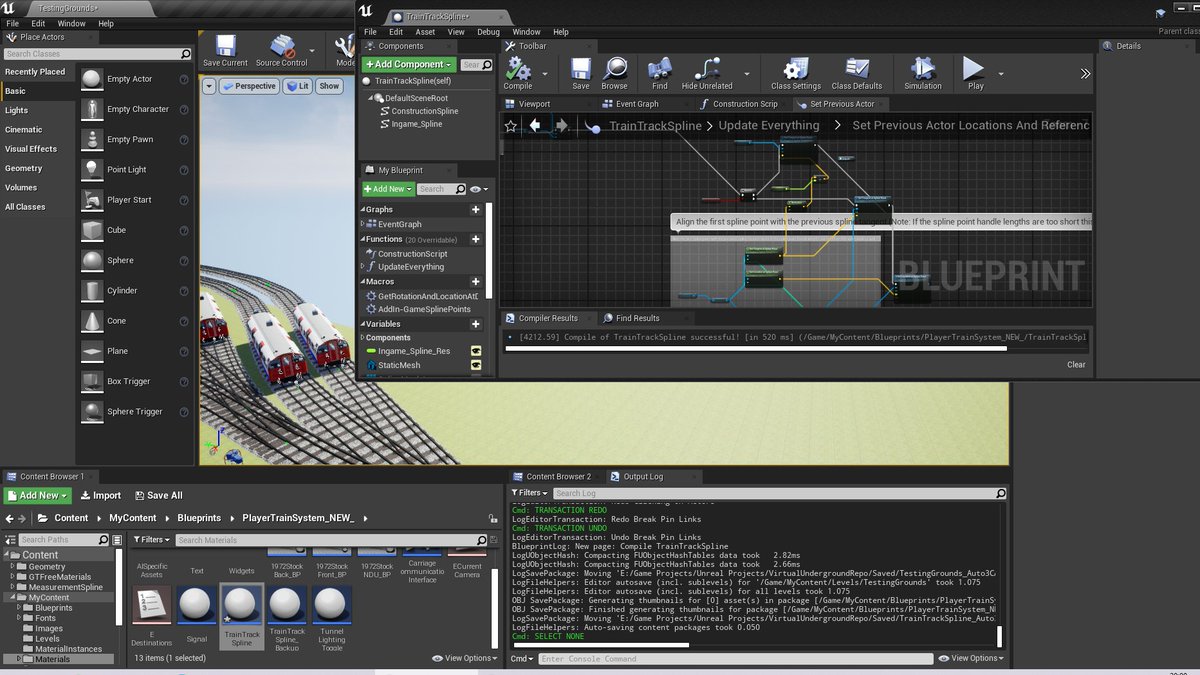Click the Clear button in Compiler Results
This screenshot has width=1200, height=675.
click(1076, 365)
